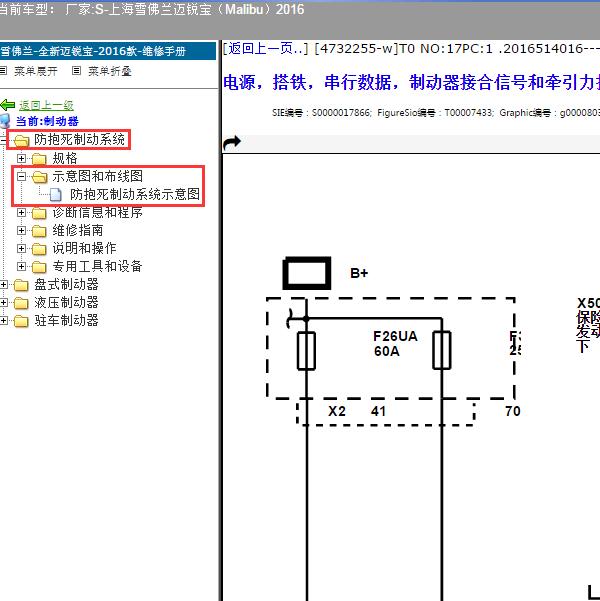Click the 维修手册 panel header
This screenshot has width=600, height=601.
tap(108, 51)
